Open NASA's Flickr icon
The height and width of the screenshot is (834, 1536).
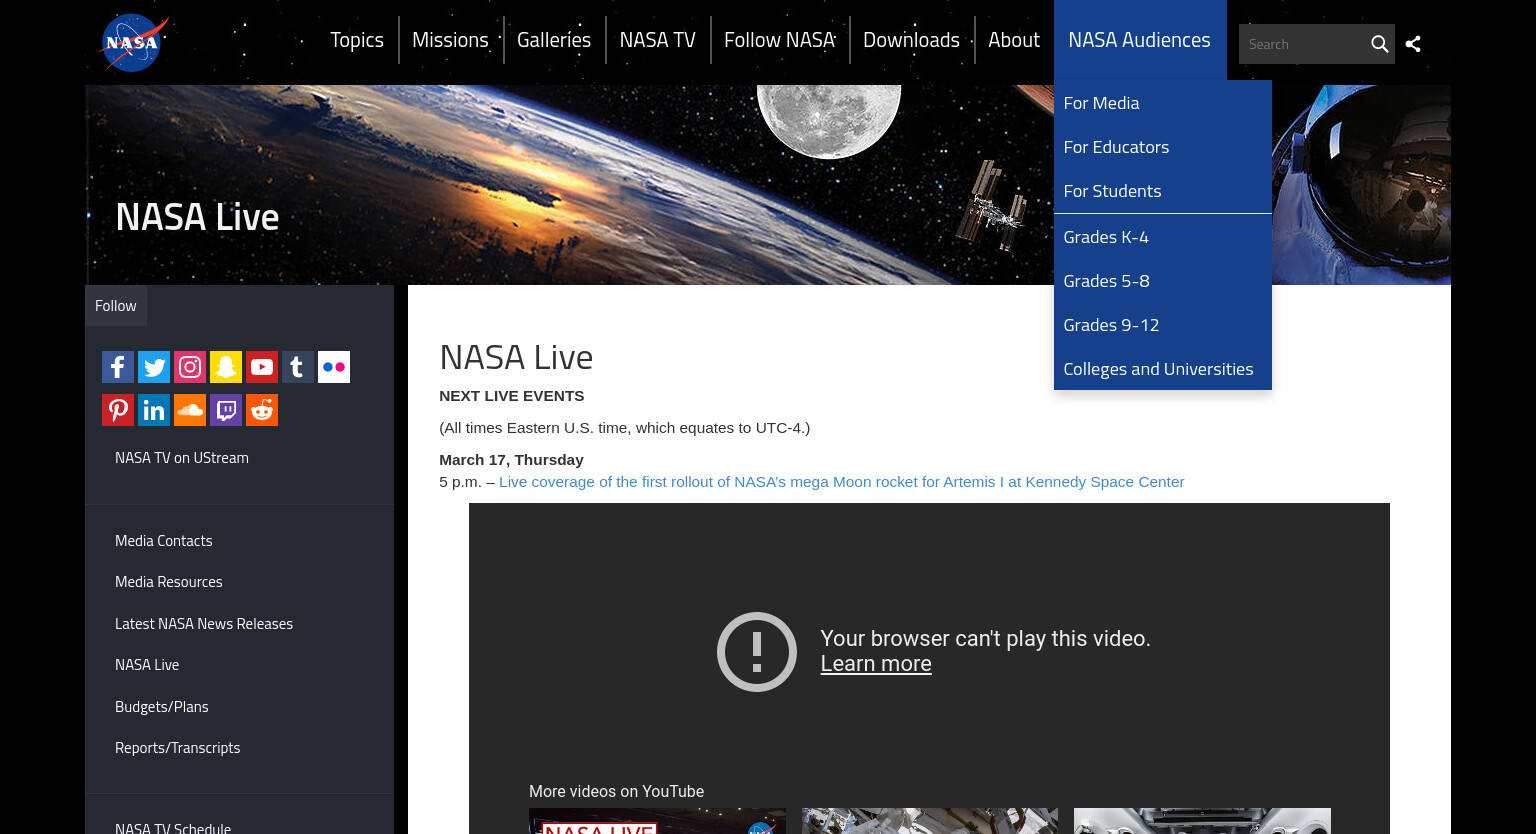pyautogui.click(x=334, y=367)
